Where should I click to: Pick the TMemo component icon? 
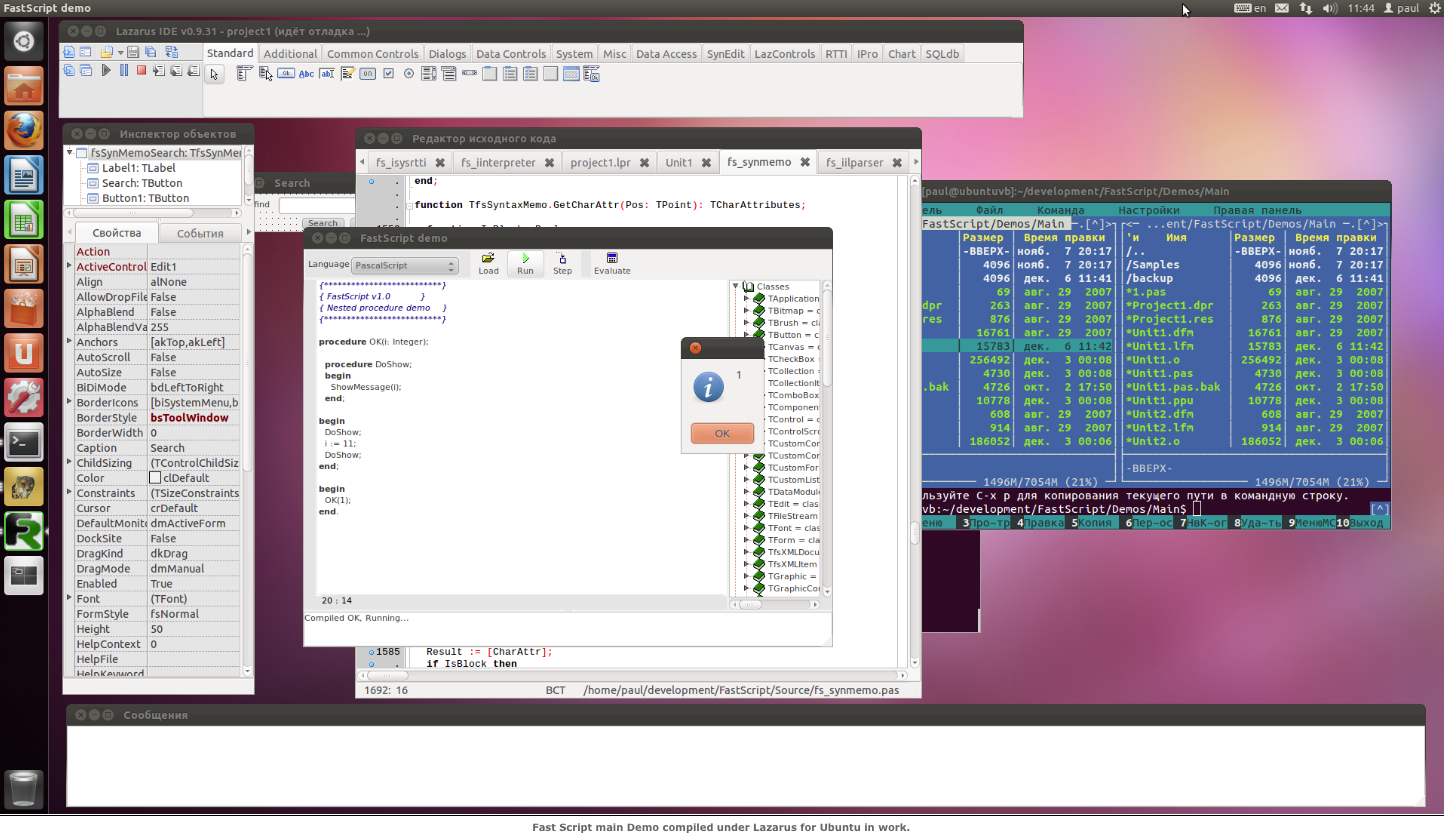(347, 73)
